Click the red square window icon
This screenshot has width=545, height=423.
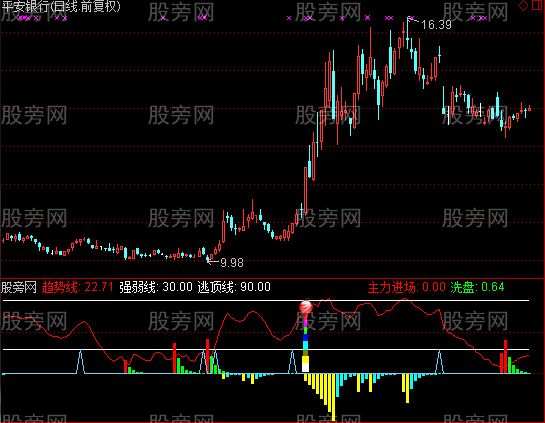tap(538, 5)
